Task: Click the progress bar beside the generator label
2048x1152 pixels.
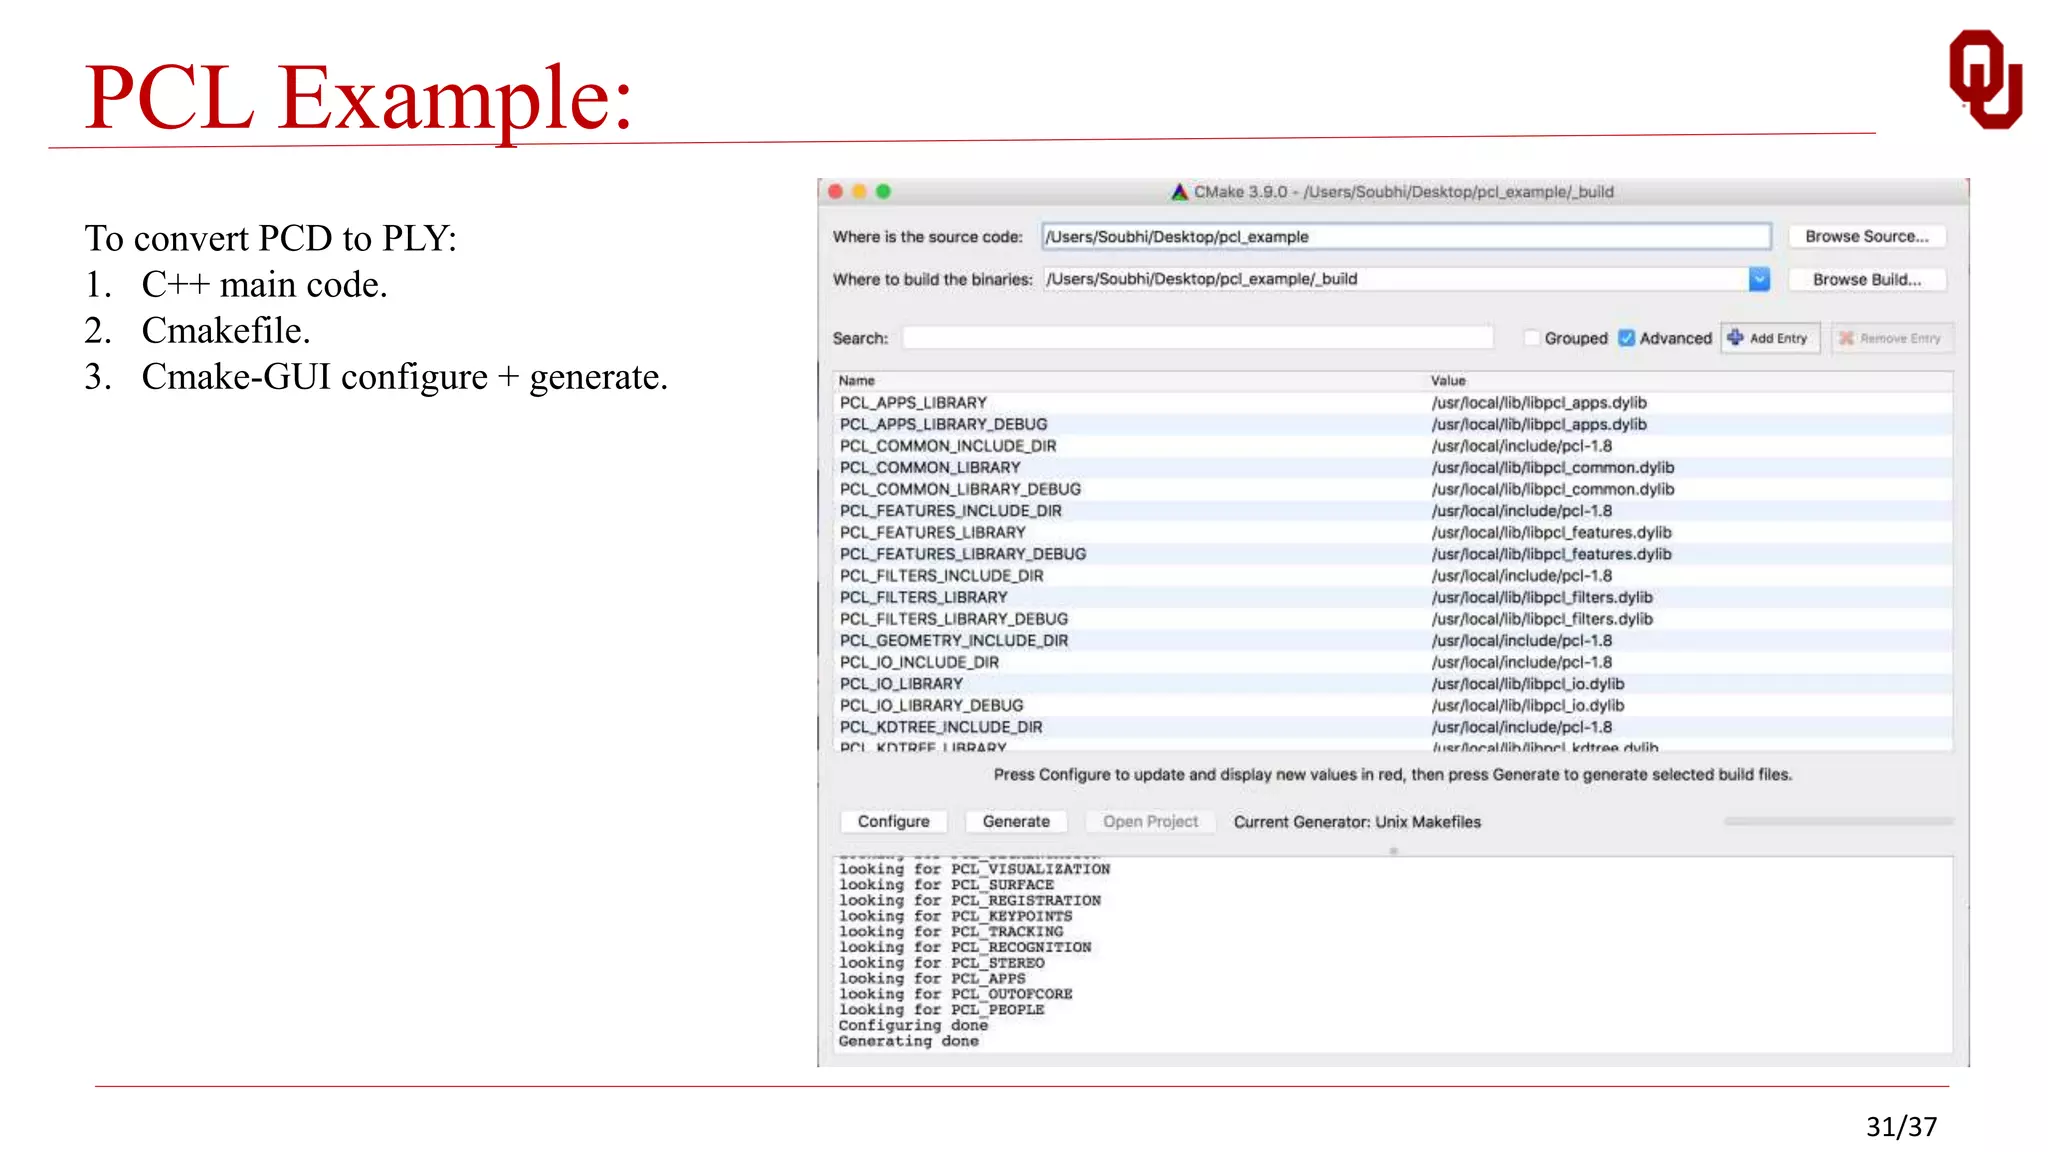Action: (x=1838, y=821)
